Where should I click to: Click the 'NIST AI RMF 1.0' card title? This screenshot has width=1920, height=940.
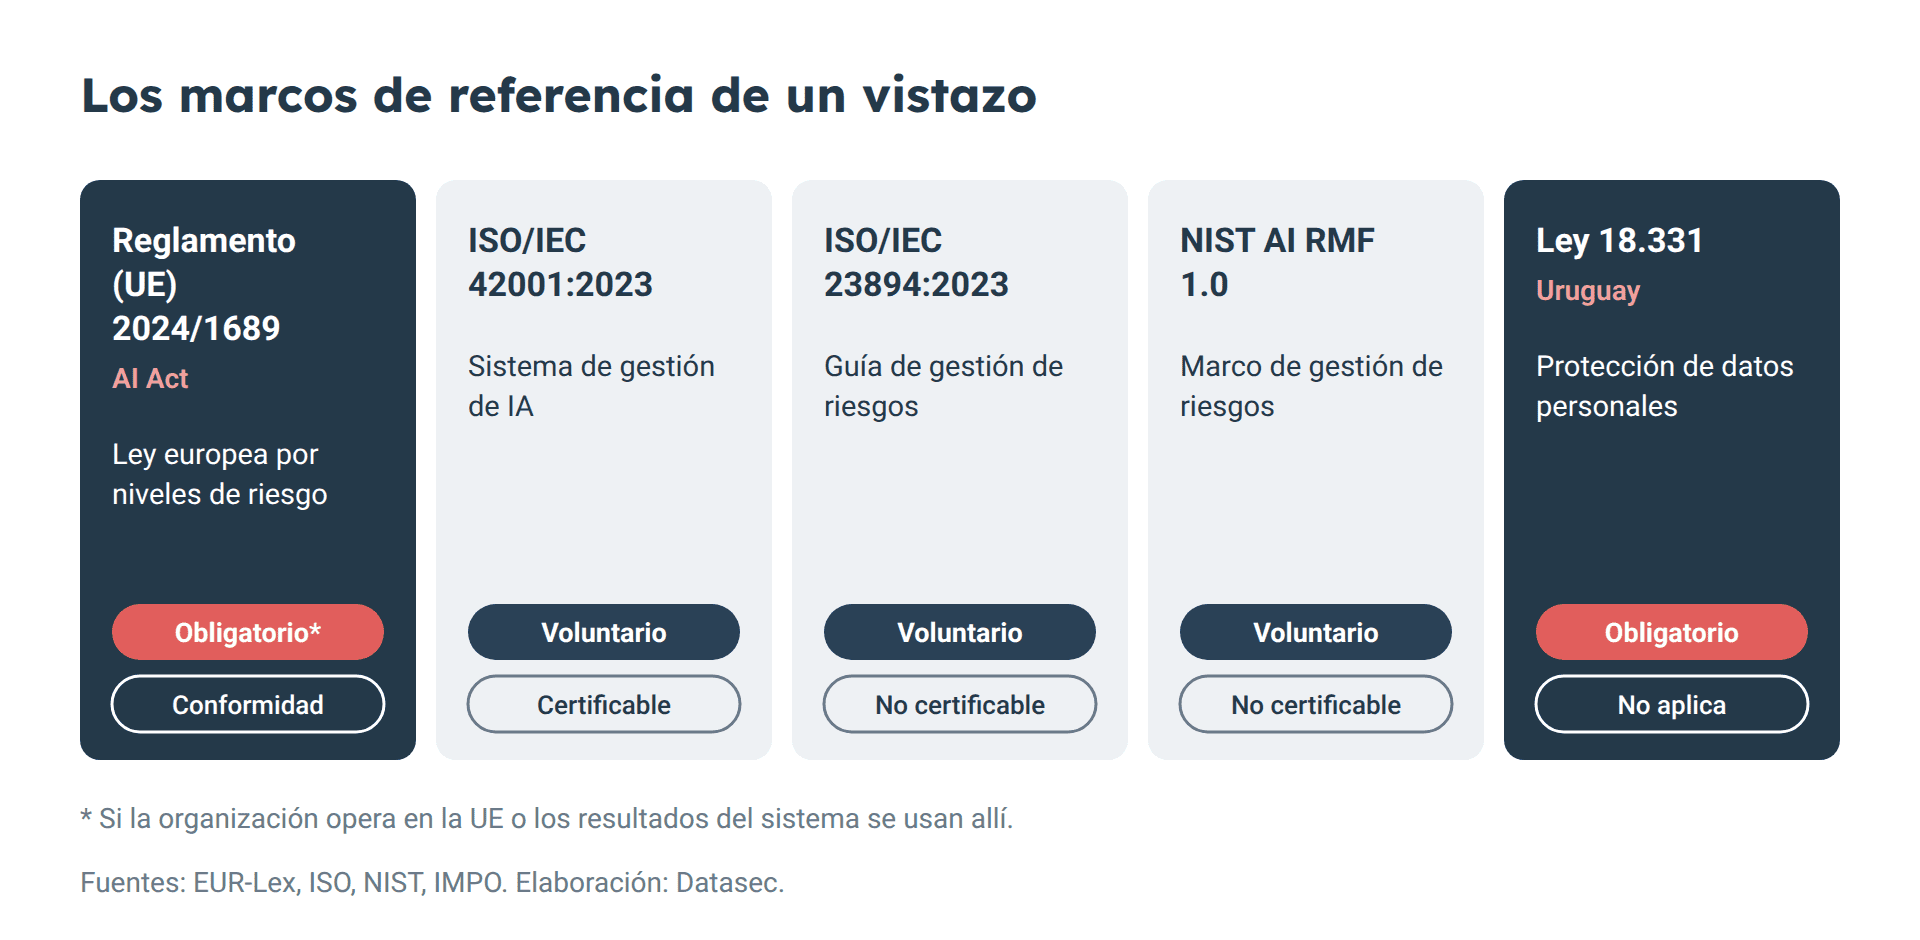(x=1277, y=262)
